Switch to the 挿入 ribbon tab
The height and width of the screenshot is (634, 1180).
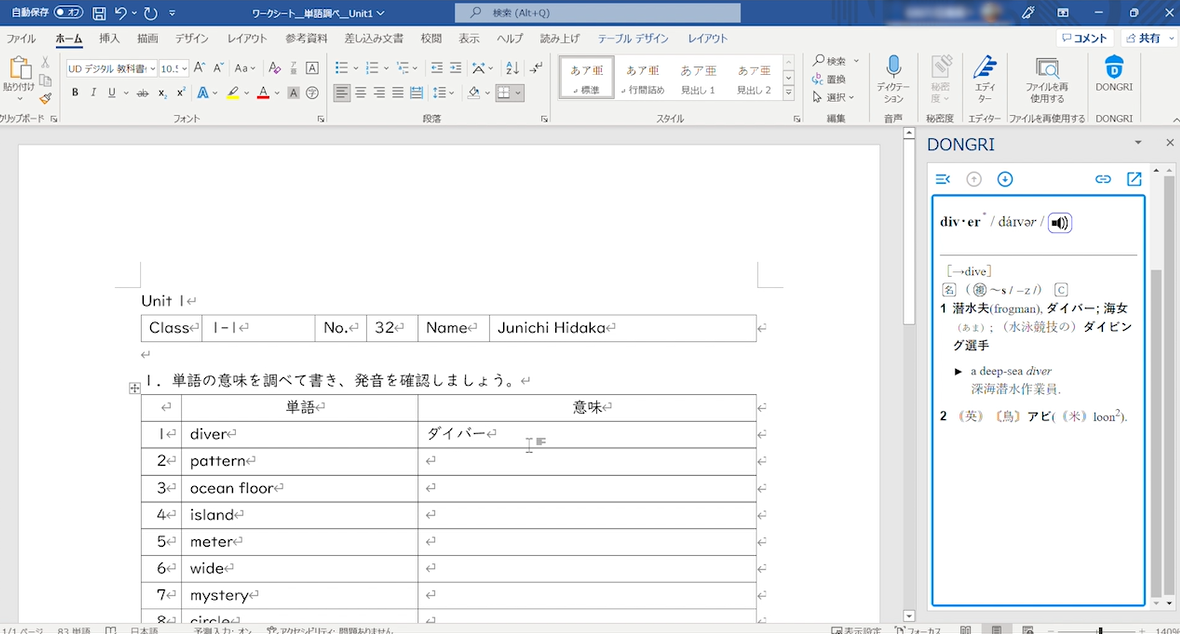pos(109,38)
